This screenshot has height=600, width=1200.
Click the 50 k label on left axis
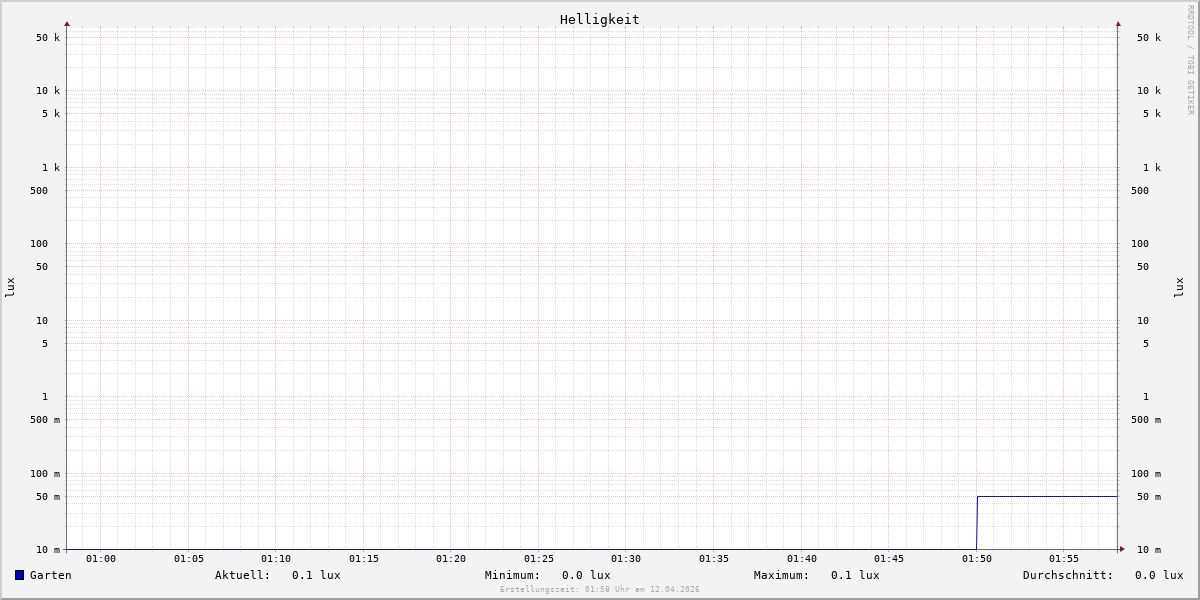pos(48,38)
